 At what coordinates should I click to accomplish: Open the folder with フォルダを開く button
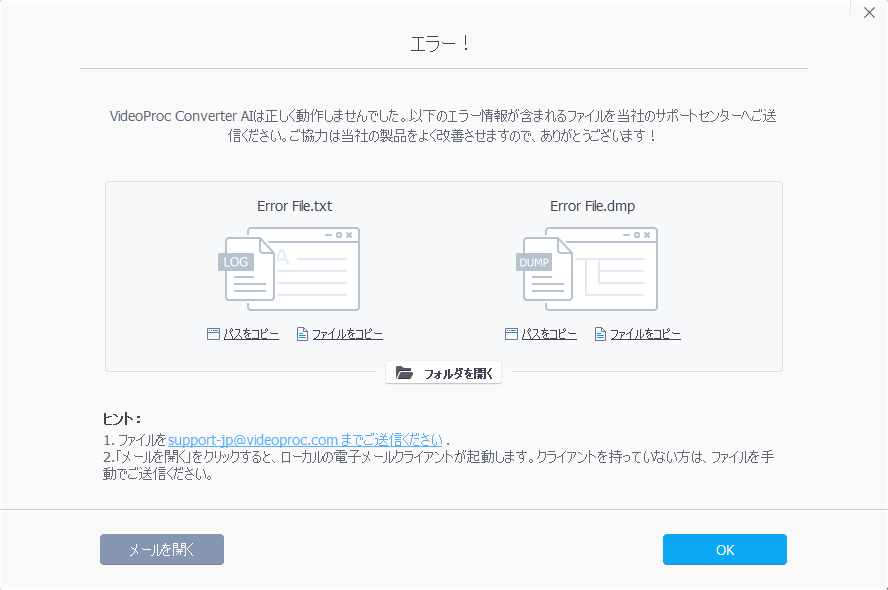[x=444, y=373]
